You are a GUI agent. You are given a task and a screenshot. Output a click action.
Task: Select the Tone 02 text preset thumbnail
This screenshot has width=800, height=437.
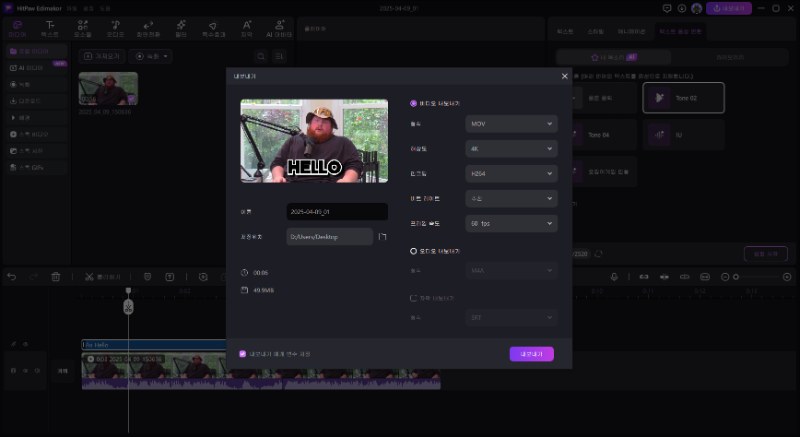click(684, 97)
